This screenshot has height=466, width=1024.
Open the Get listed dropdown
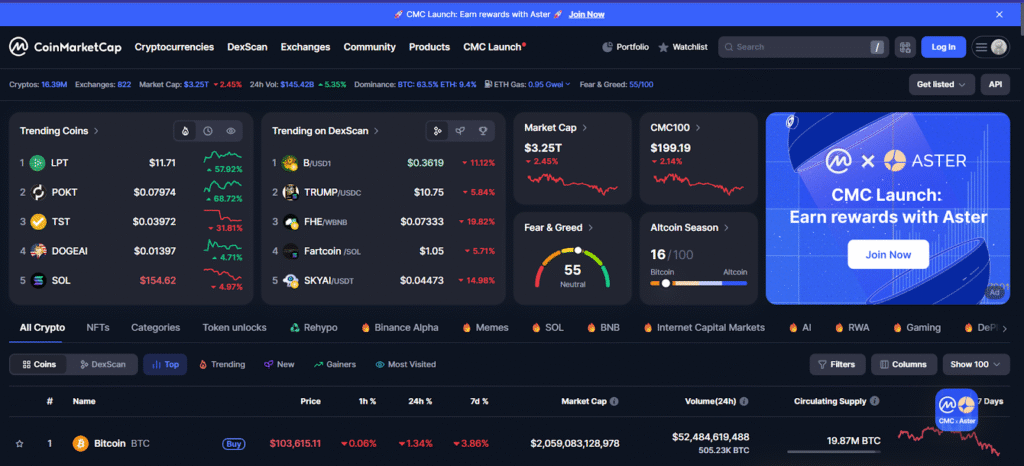point(942,84)
